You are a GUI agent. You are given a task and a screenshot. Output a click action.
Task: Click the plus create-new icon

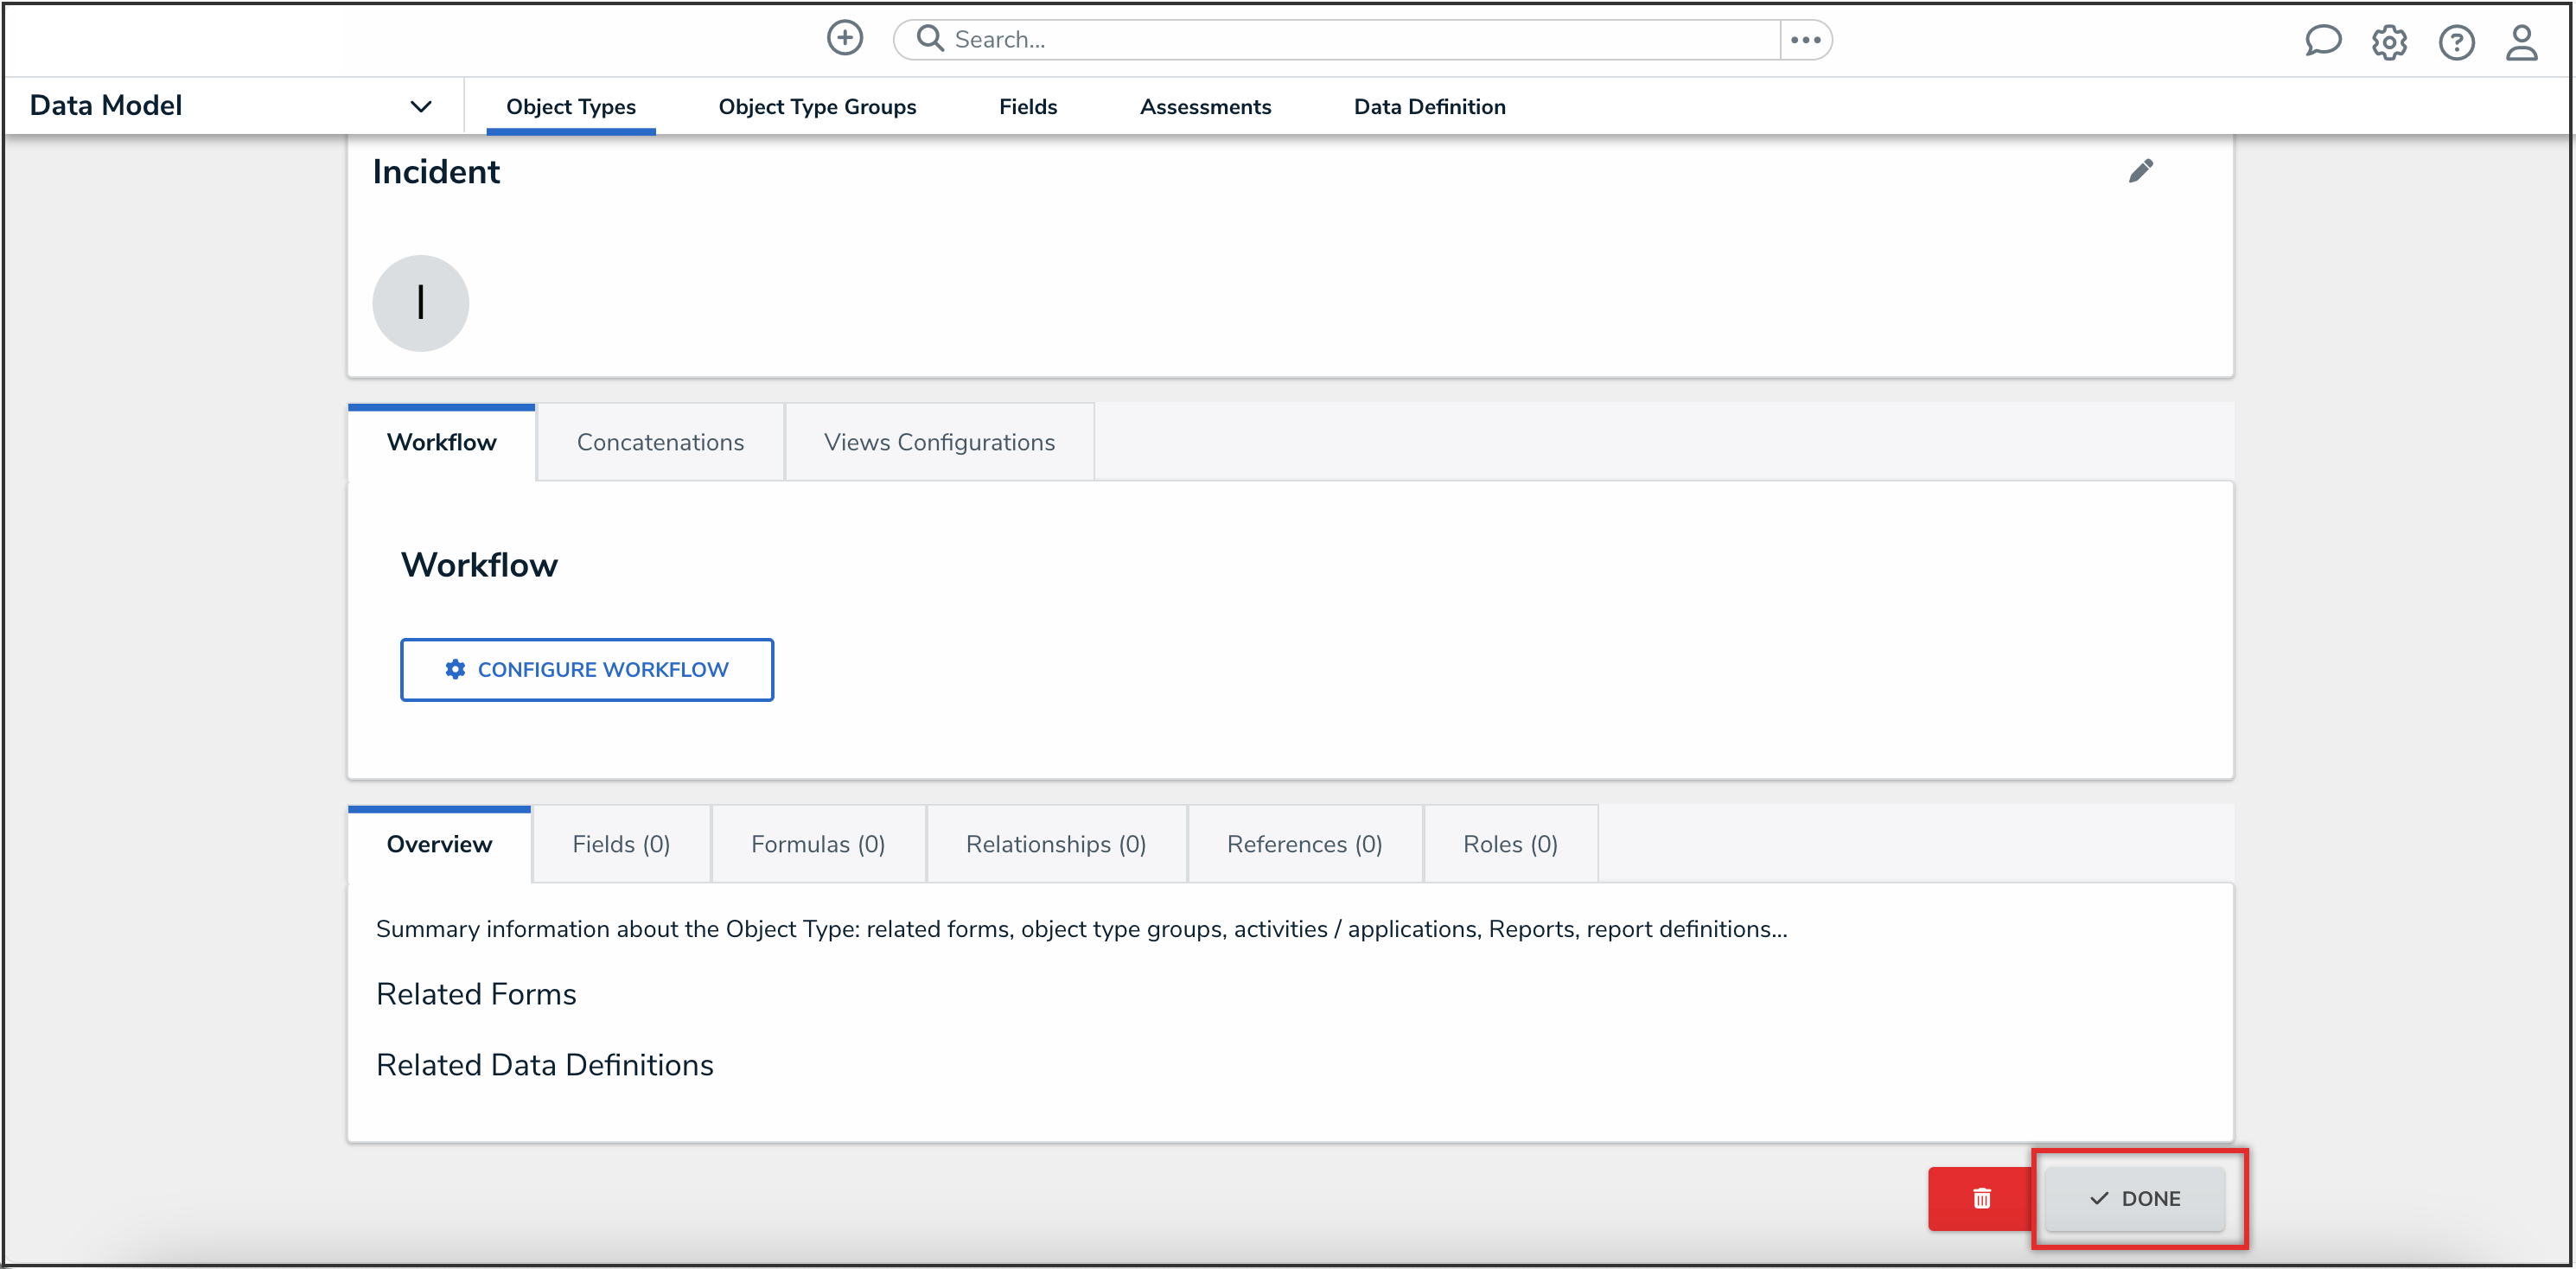(844, 39)
